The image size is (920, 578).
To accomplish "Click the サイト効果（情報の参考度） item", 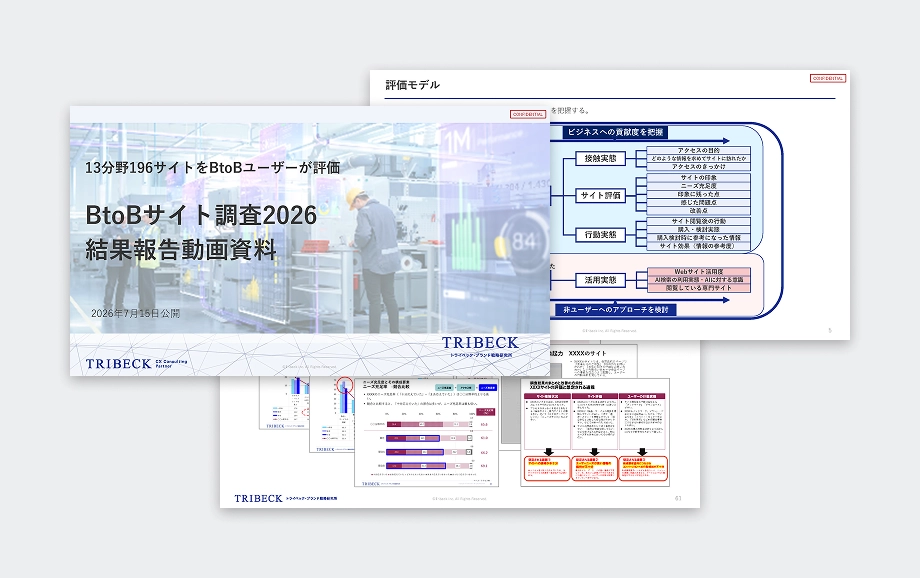I will (x=698, y=246).
